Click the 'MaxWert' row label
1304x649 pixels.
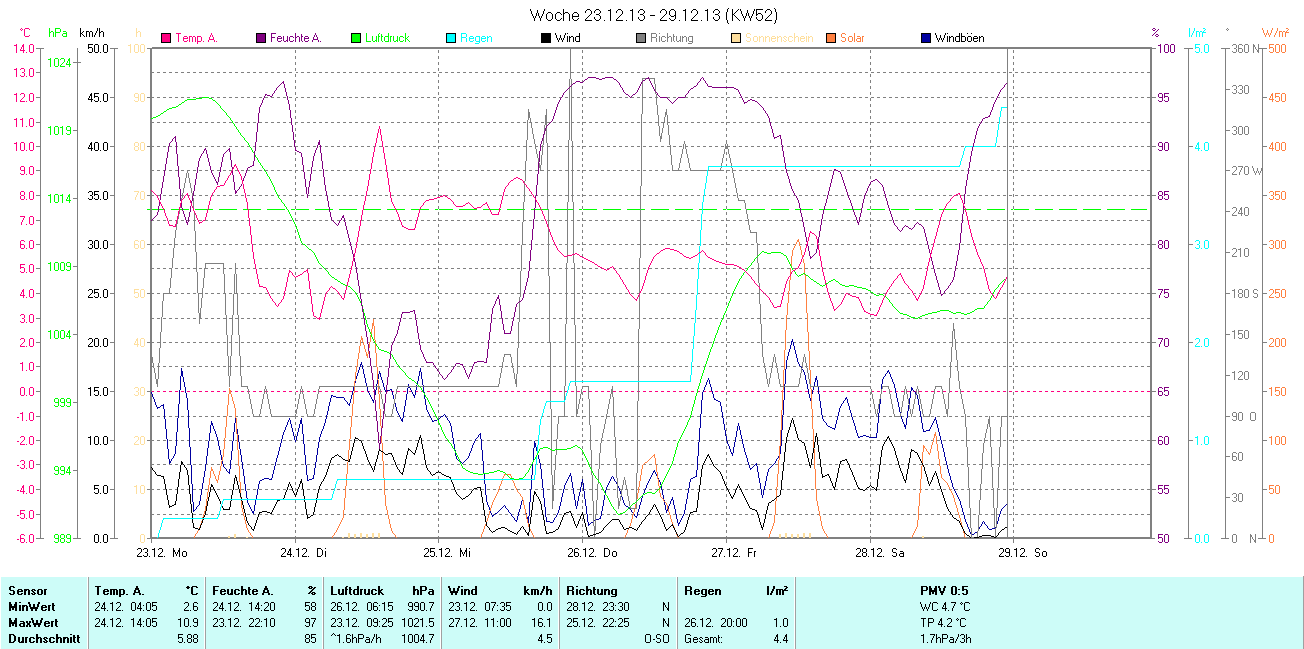32,623
